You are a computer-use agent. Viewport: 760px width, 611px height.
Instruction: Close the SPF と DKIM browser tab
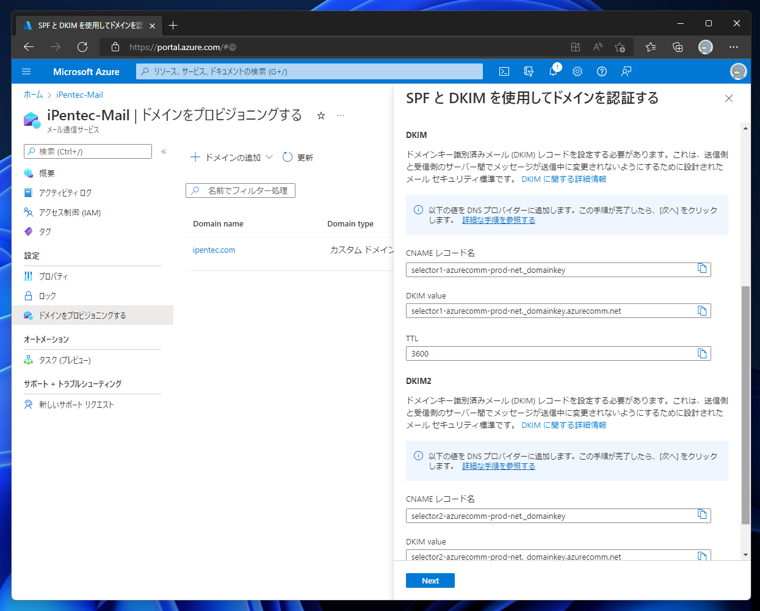pyautogui.click(x=152, y=26)
